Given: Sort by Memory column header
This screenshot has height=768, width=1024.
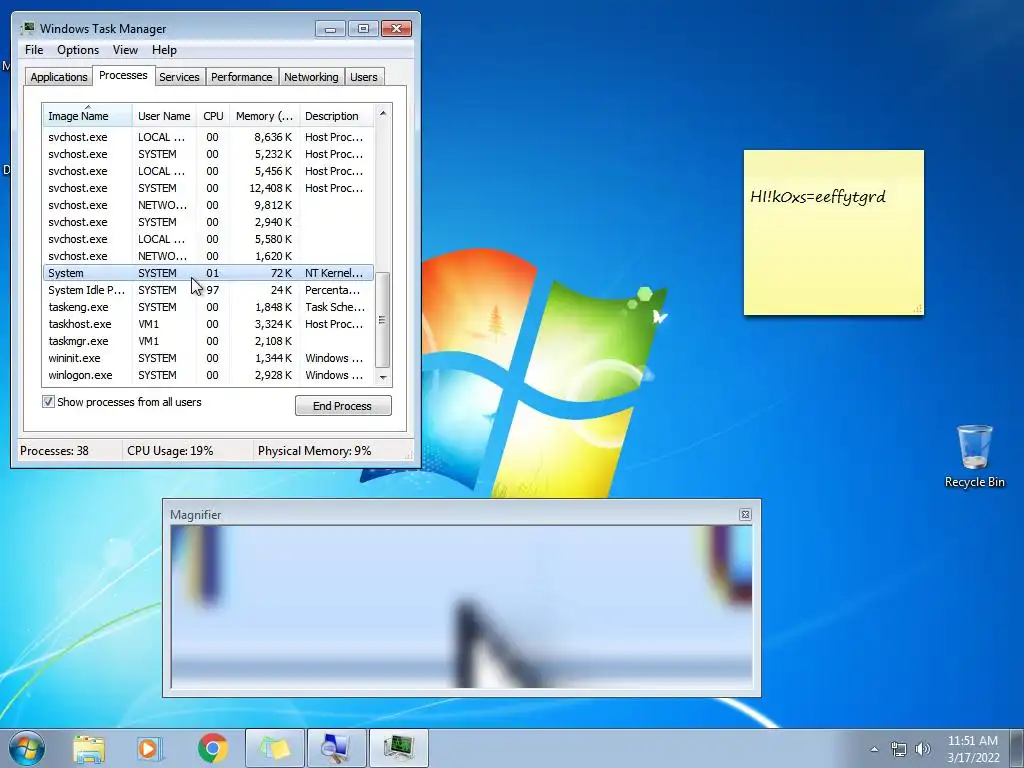Looking at the screenshot, I should [264, 116].
